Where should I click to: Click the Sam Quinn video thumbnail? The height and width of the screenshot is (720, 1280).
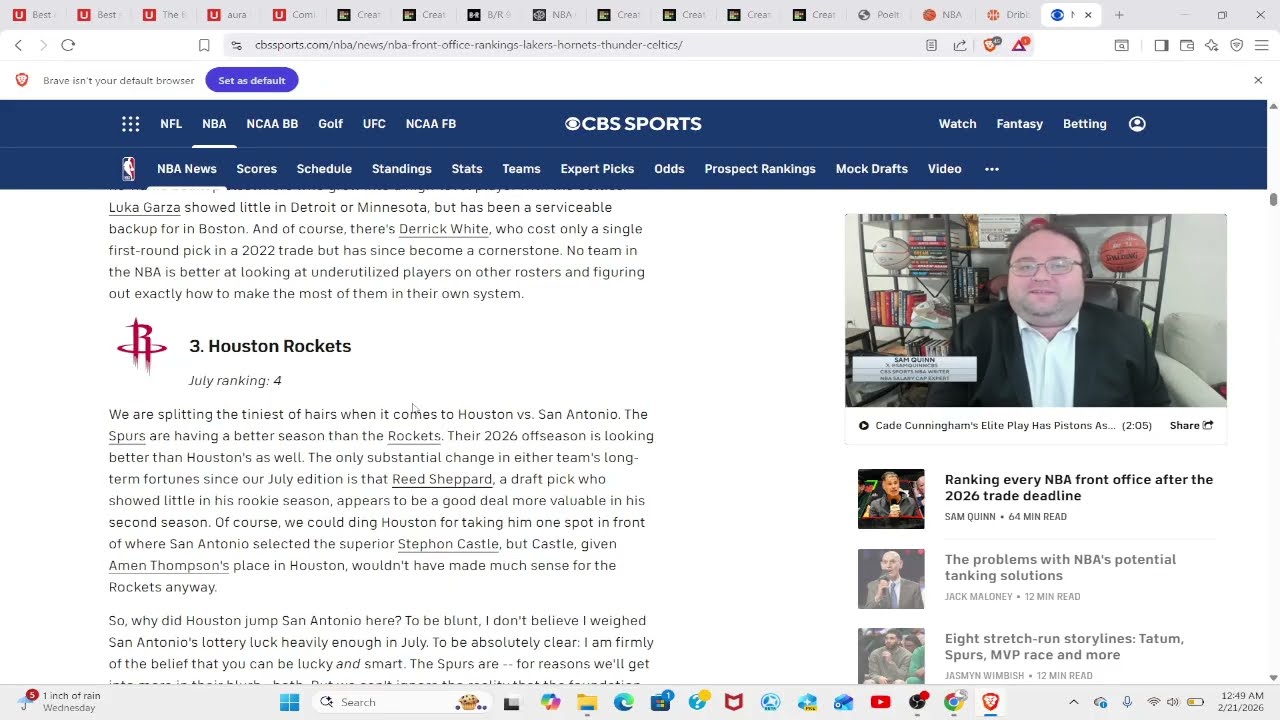coord(1035,310)
